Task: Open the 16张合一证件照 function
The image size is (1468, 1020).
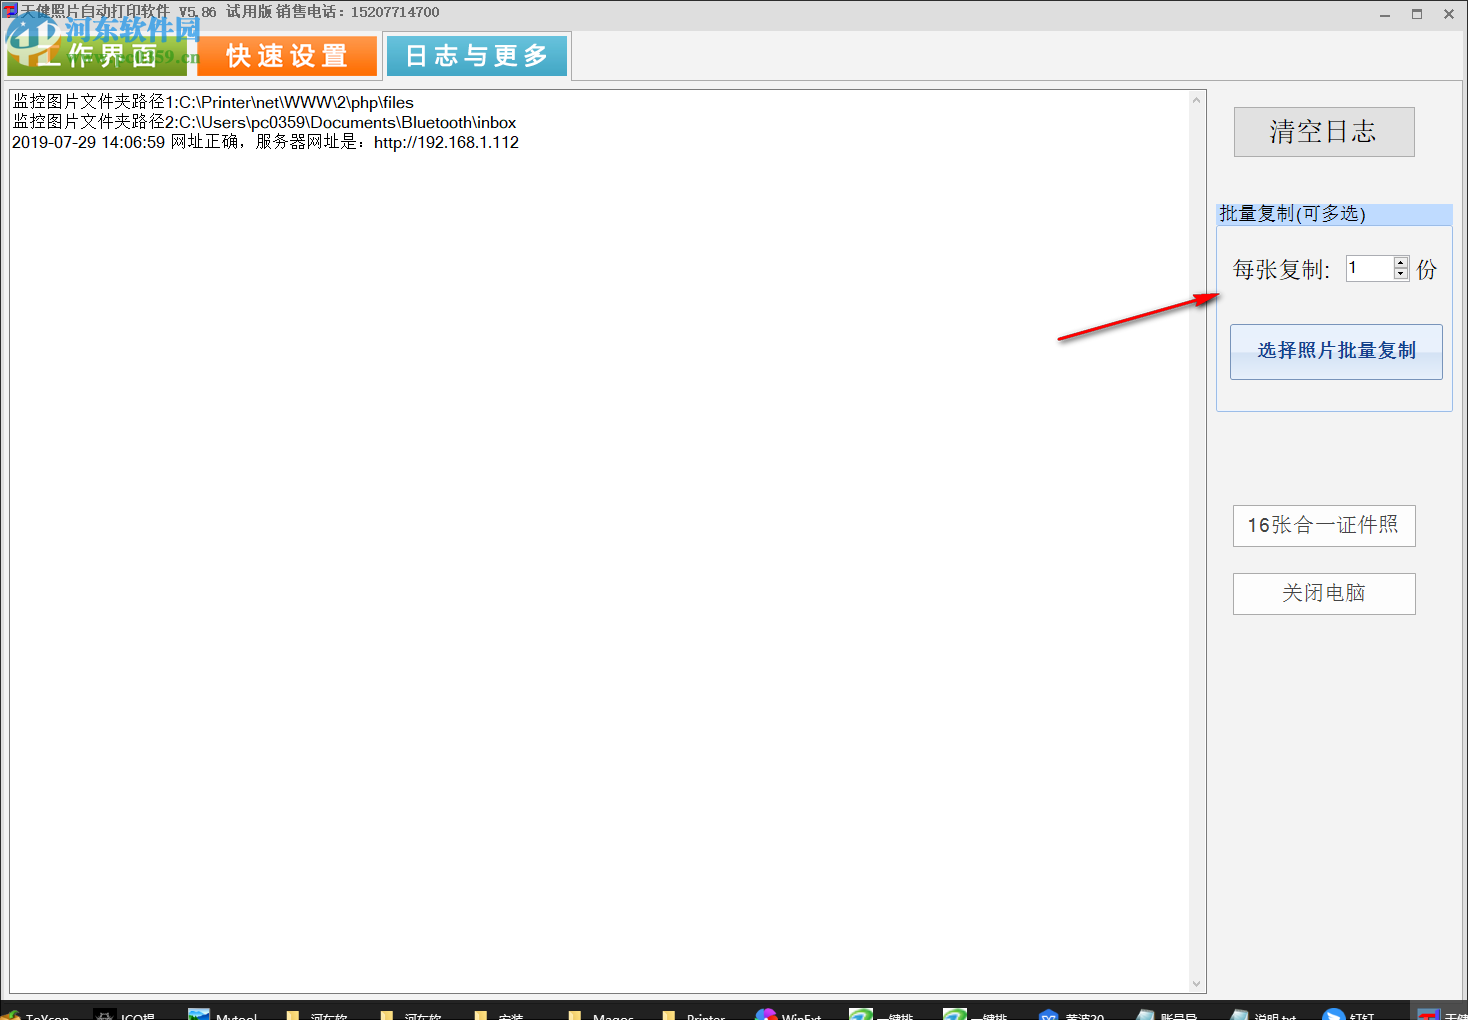Action: click(x=1324, y=526)
